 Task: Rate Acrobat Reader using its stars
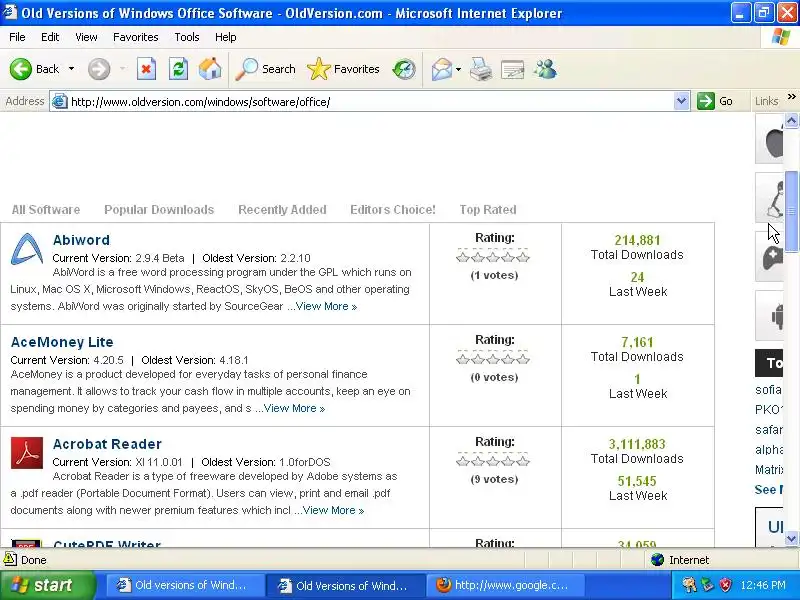click(493, 461)
